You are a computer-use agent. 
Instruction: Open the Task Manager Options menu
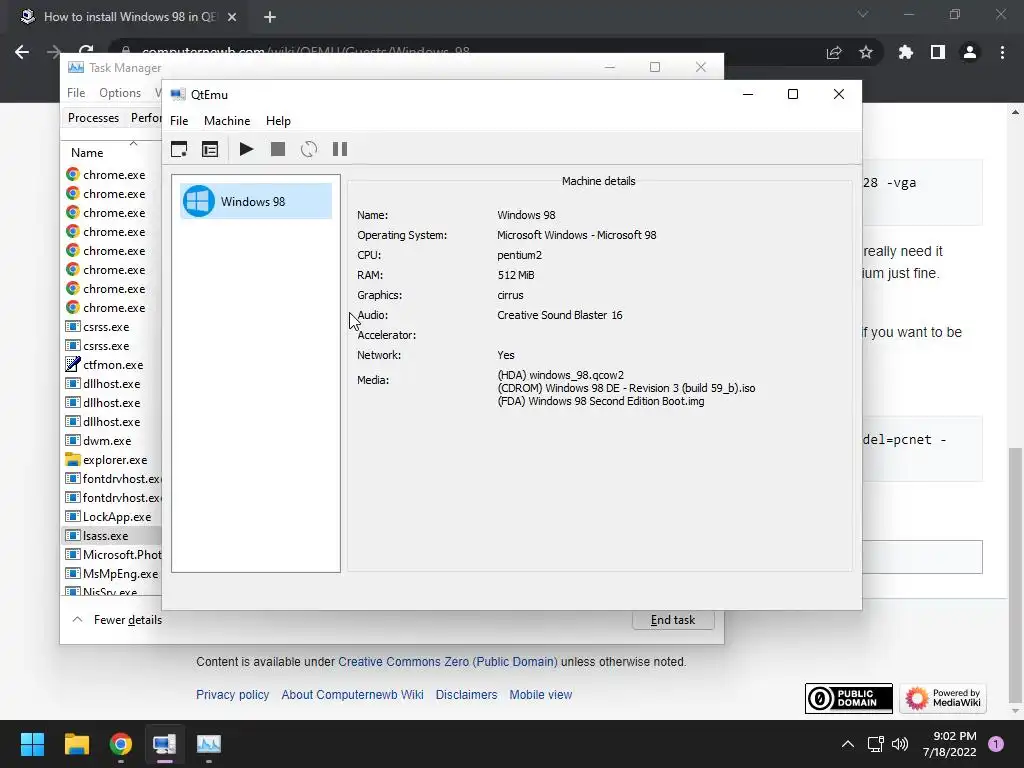click(120, 93)
